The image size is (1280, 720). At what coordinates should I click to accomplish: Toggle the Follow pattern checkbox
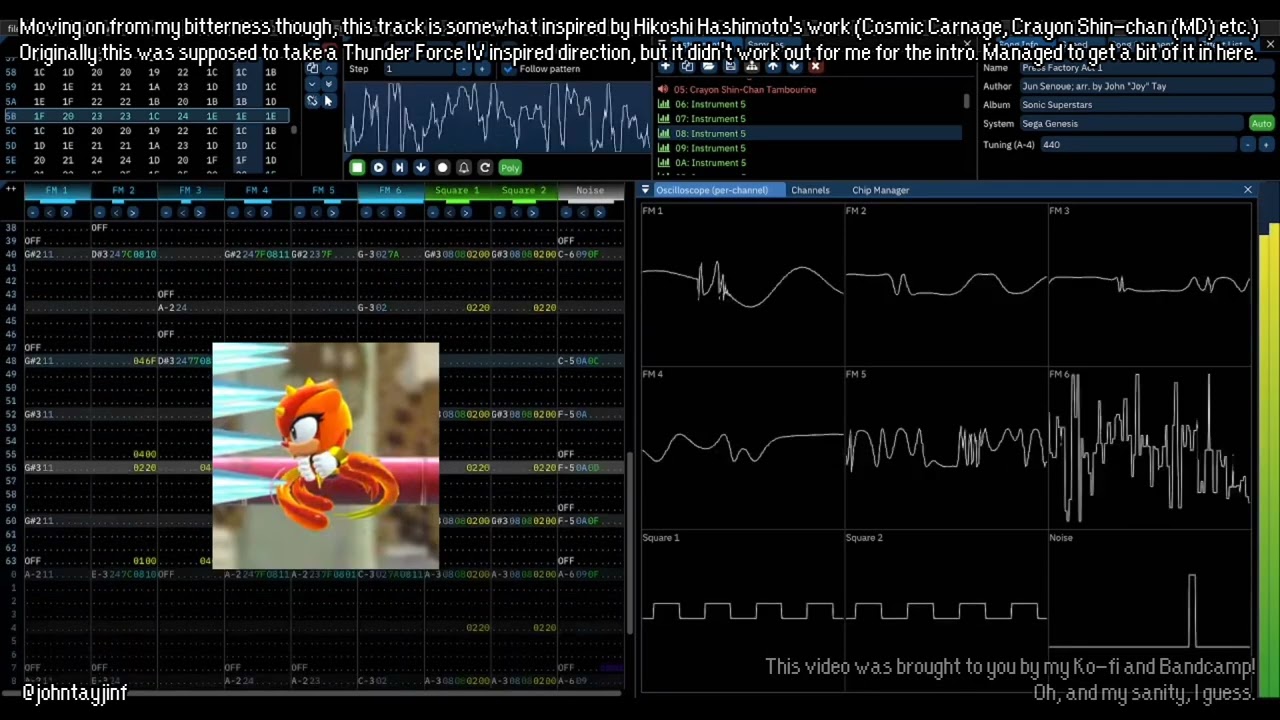[508, 69]
